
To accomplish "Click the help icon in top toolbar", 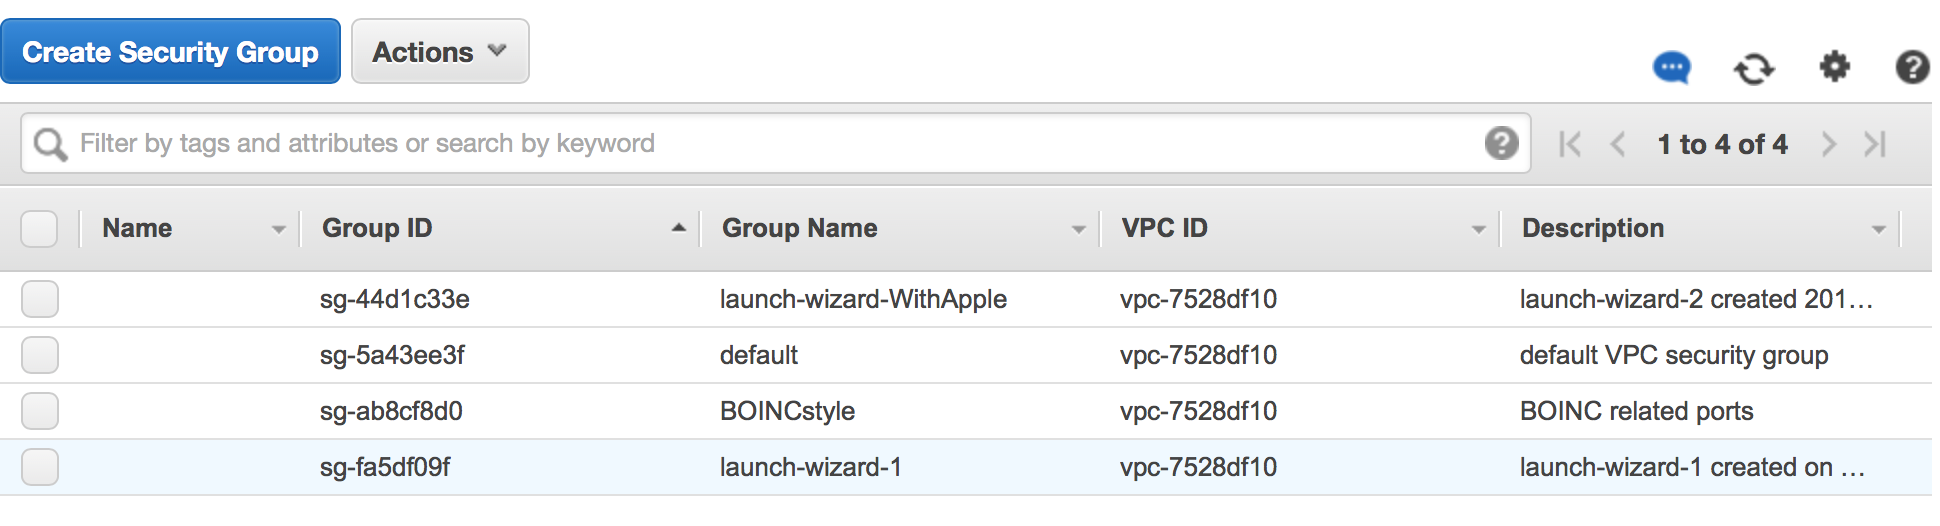I will pyautogui.click(x=1912, y=67).
